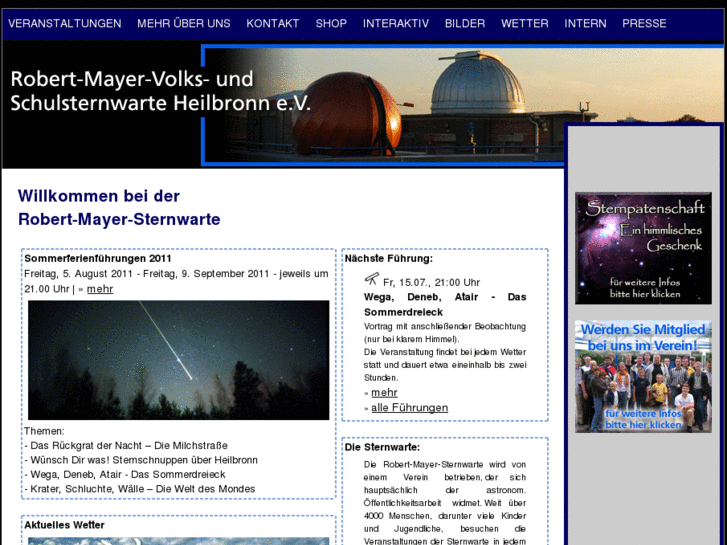This screenshot has width=727, height=545.
Task: Click the Aktuelles Wetter preview image
Action: pos(179,541)
